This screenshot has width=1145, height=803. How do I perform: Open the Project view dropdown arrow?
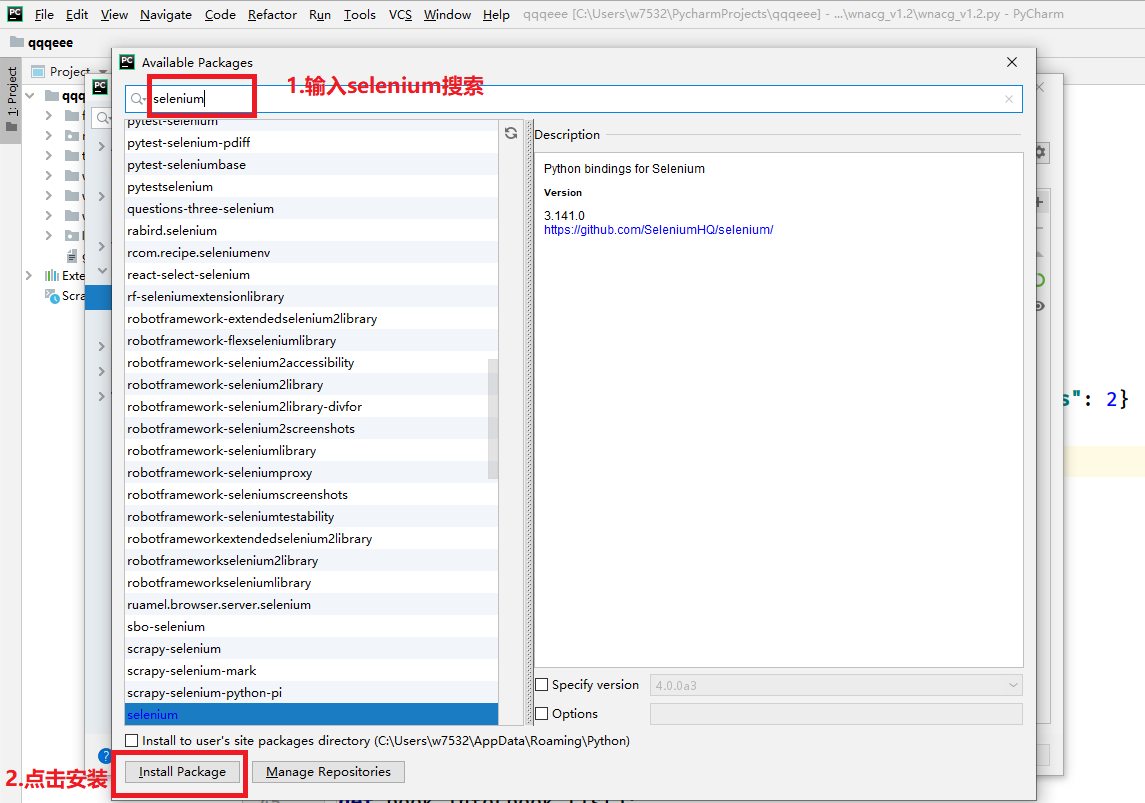point(103,72)
